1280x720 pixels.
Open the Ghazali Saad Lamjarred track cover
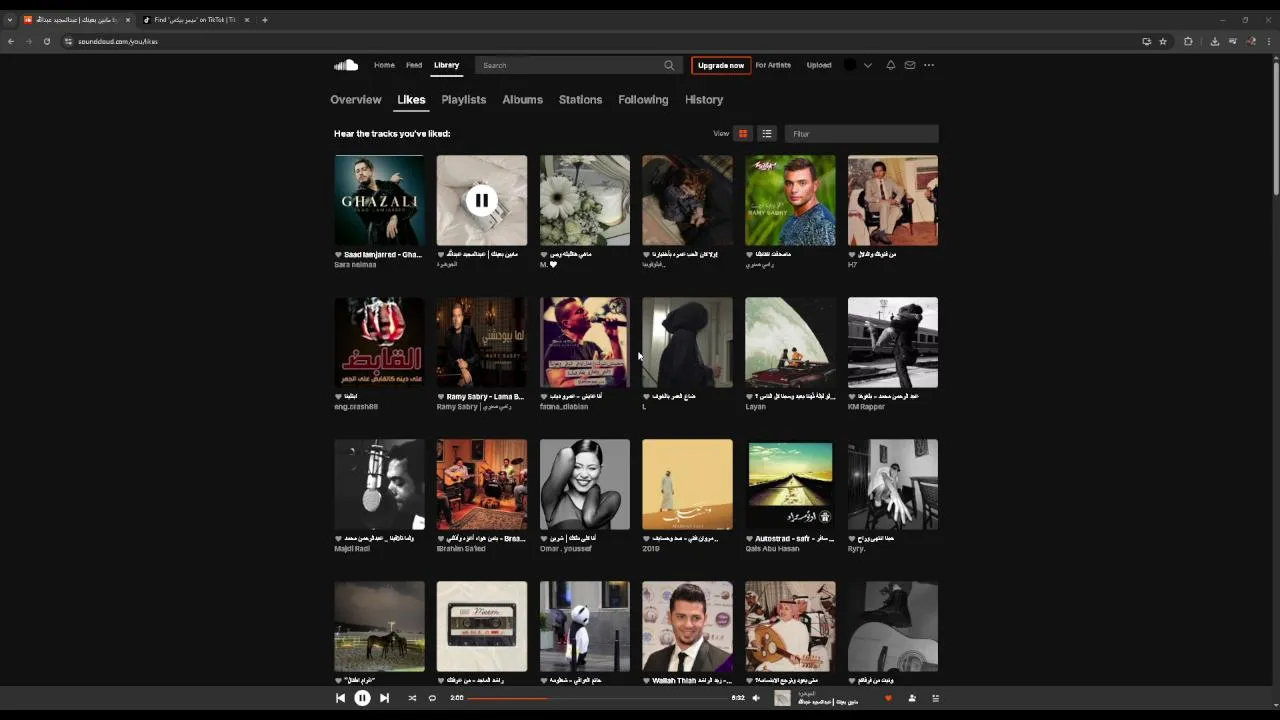click(x=379, y=200)
